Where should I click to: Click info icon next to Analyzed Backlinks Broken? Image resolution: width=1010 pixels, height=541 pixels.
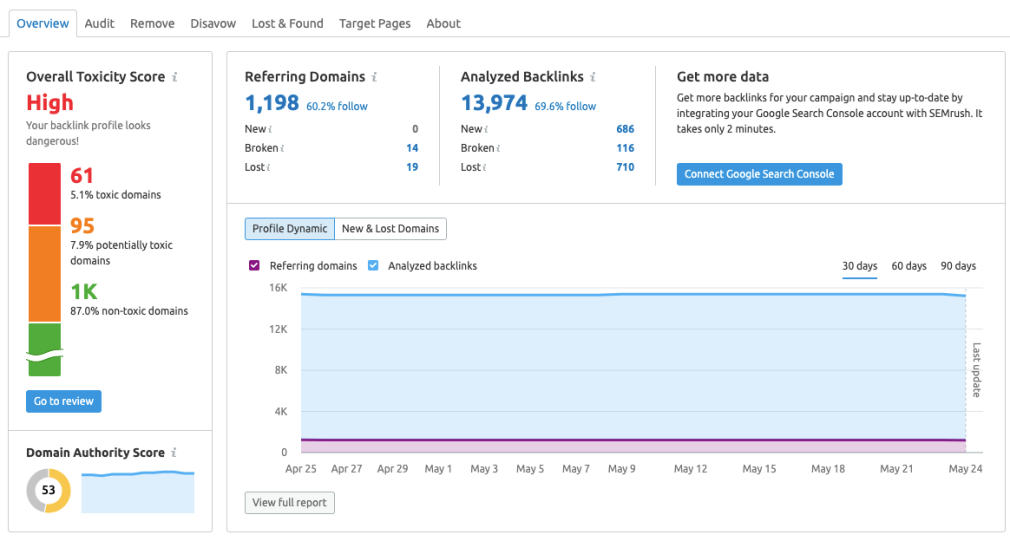[x=499, y=148]
